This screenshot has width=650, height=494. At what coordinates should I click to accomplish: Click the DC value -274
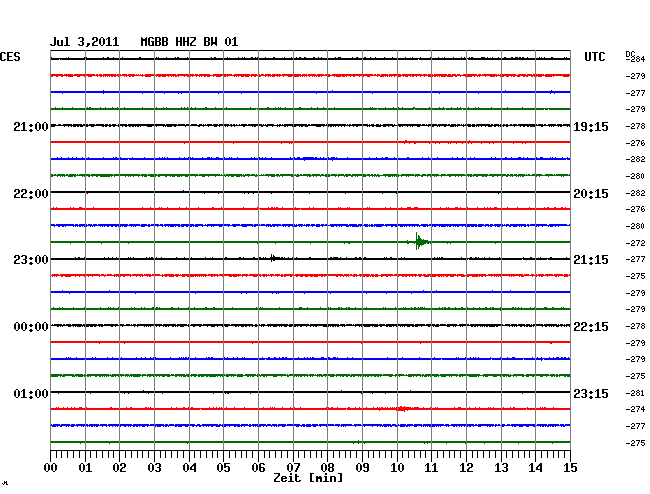pyautogui.click(x=635, y=409)
